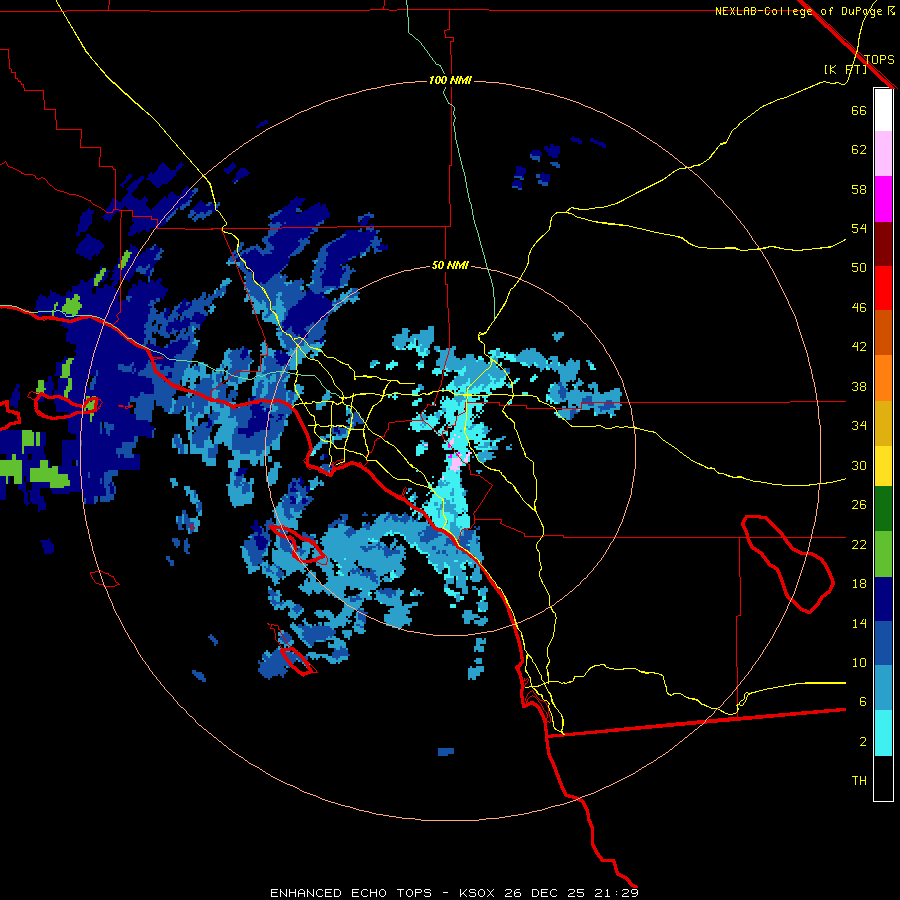Image resolution: width=900 pixels, height=900 pixels.
Task: Click the "30" scale label
Action: (x=859, y=465)
